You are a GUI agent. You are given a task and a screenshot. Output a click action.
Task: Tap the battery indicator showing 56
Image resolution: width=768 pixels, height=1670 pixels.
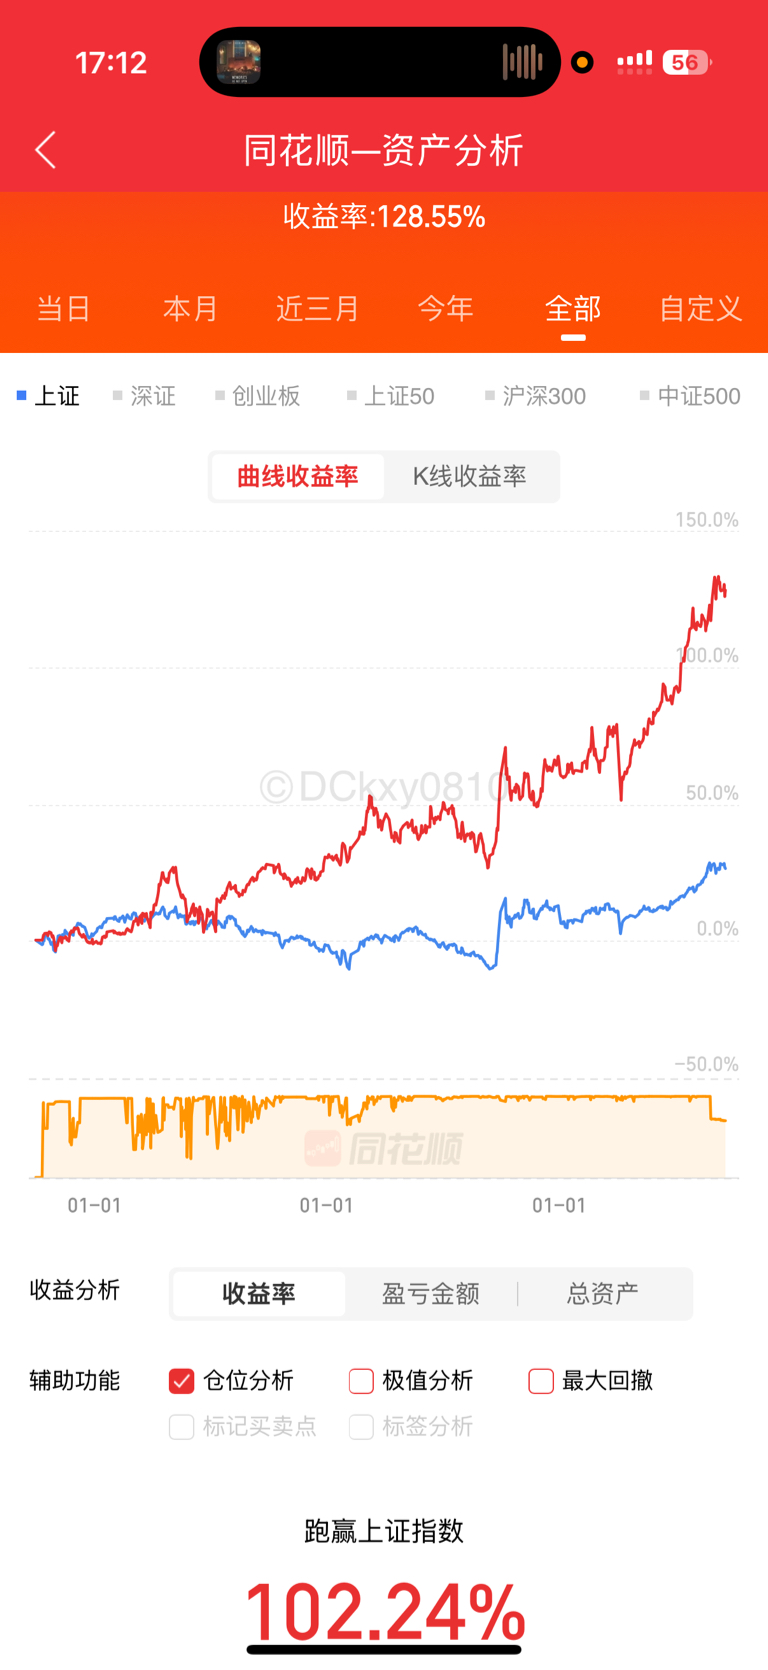[686, 62]
